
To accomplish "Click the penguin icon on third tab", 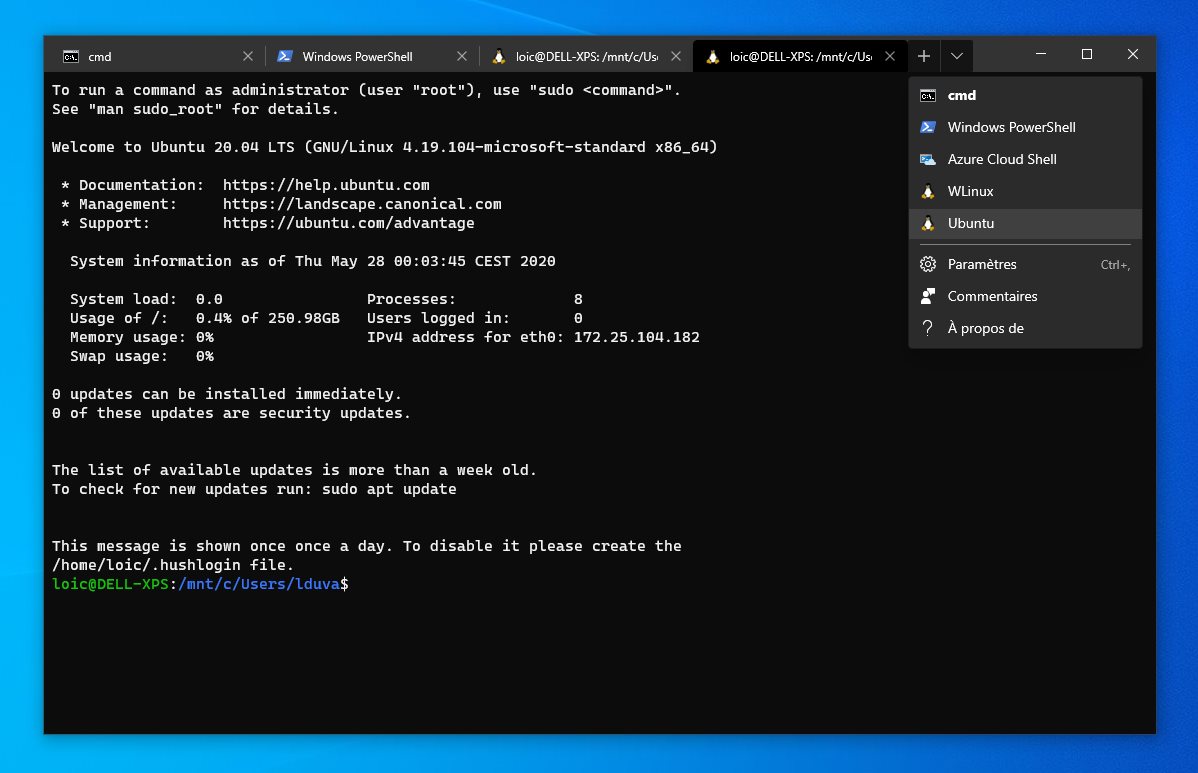I will coord(498,57).
